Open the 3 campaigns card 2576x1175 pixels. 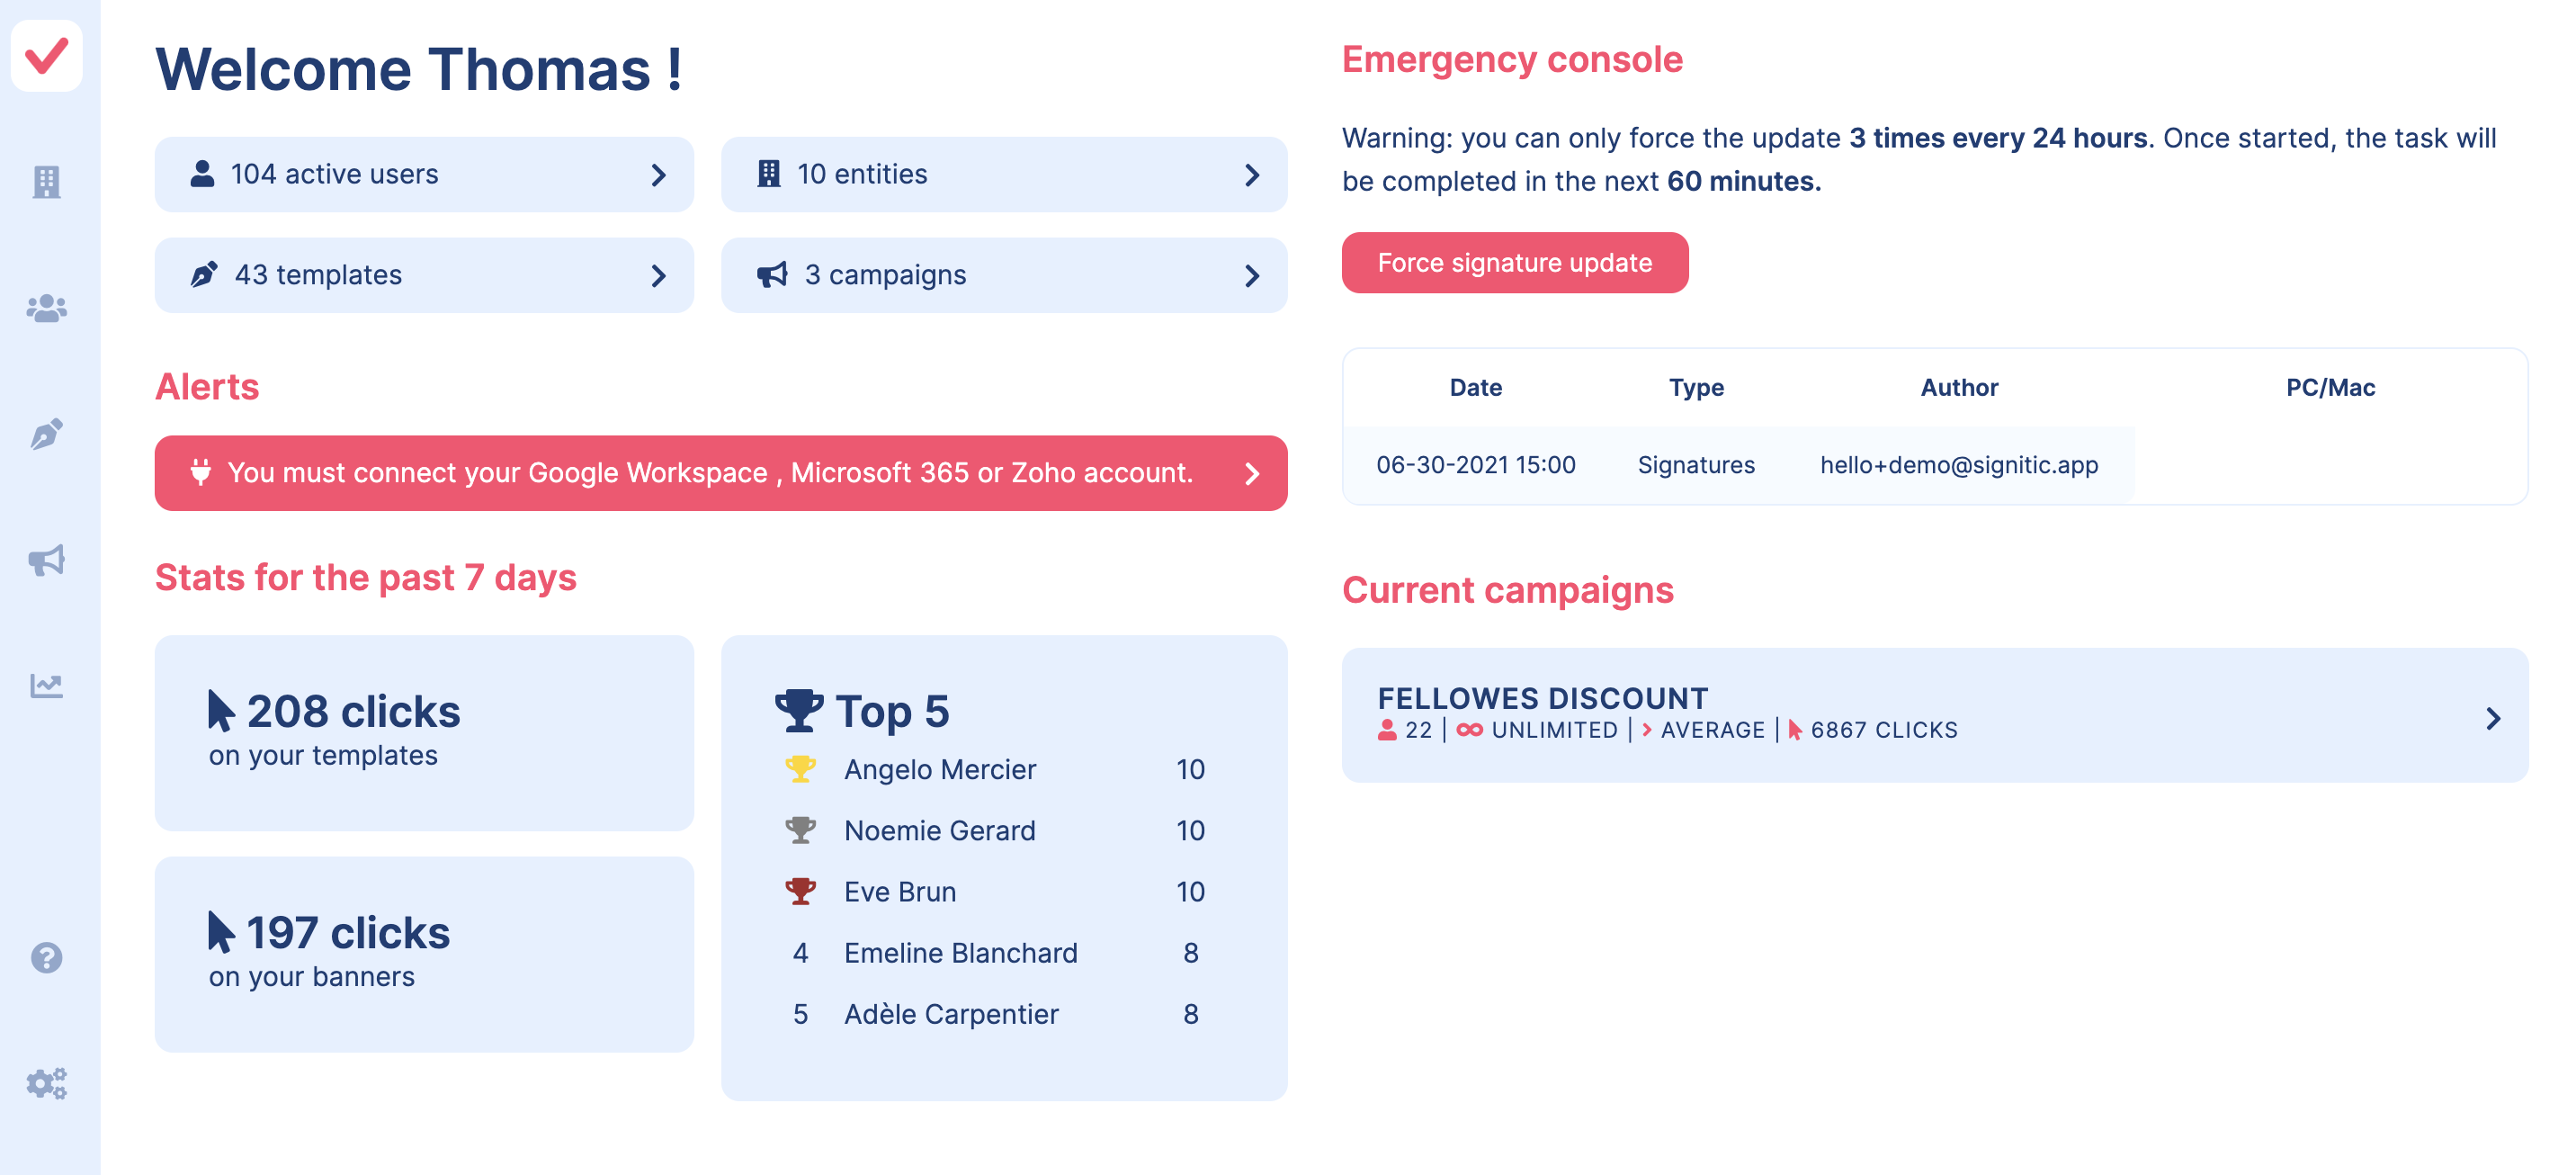point(1003,275)
